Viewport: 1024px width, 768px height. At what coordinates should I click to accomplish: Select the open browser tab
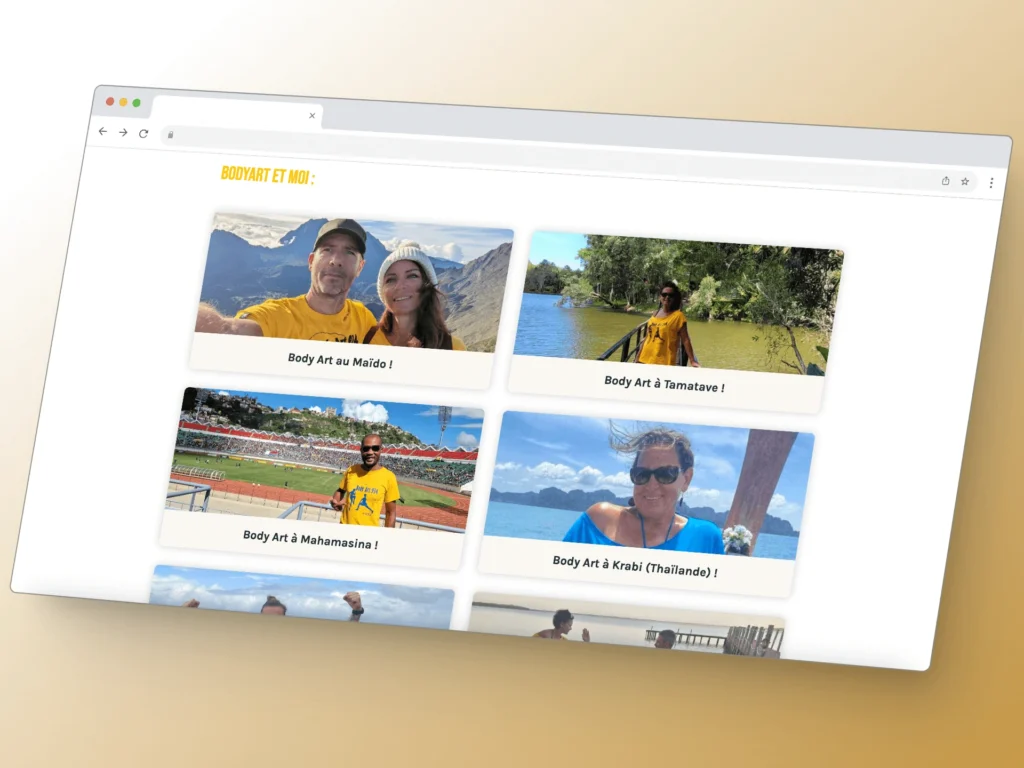click(235, 110)
